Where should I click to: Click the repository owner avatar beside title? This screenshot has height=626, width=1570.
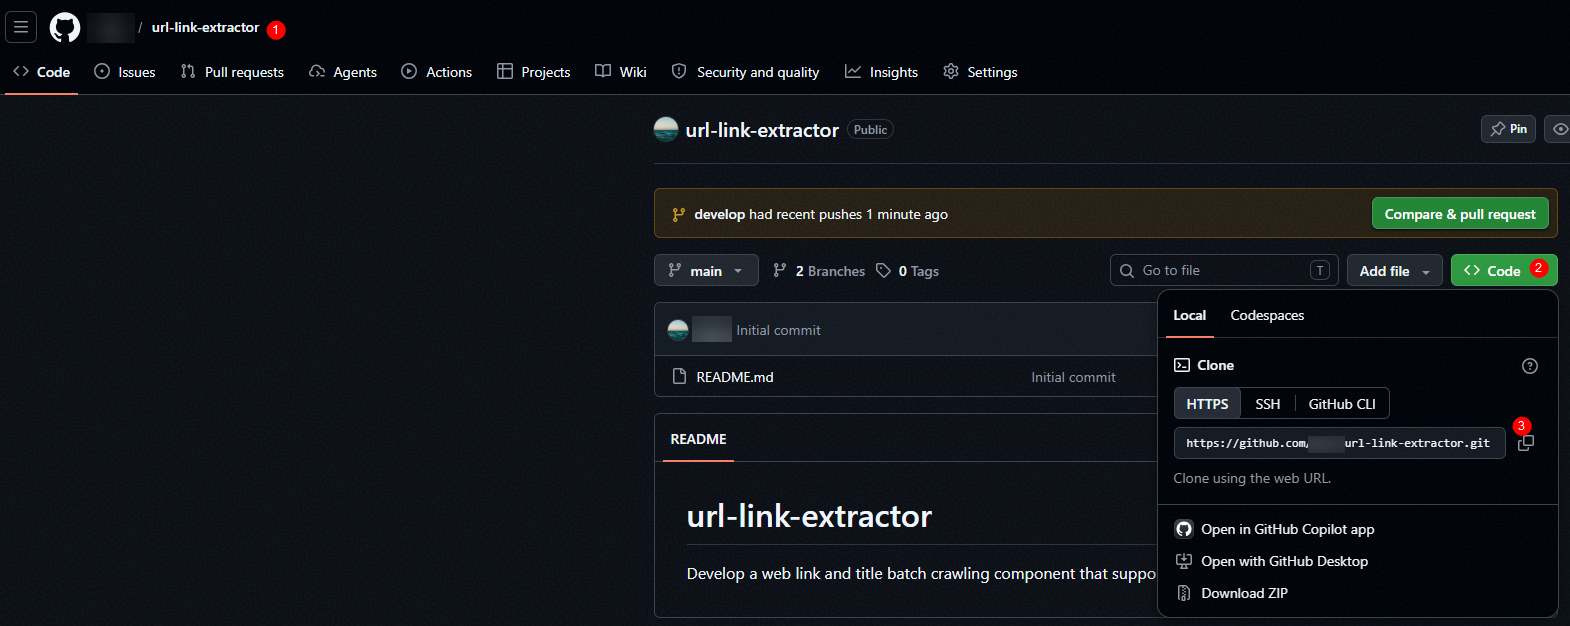pos(666,129)
